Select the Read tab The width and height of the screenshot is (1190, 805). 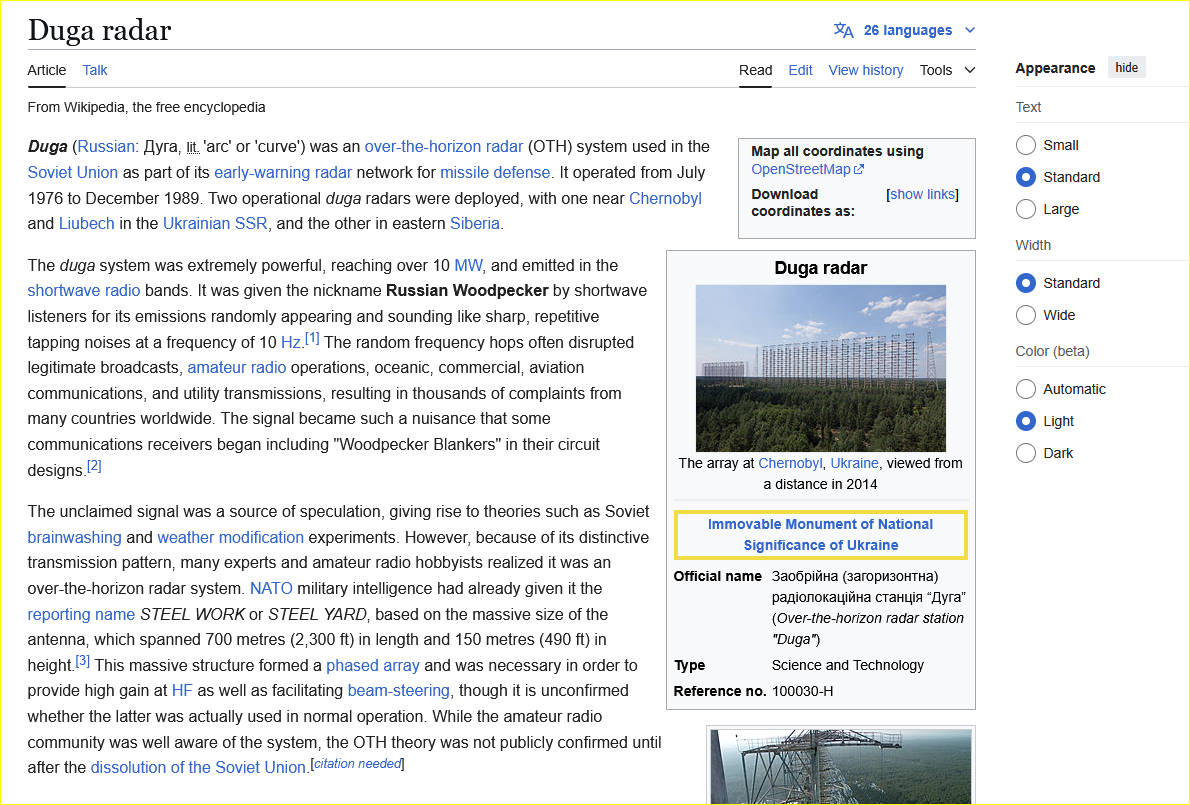point(755,70)
